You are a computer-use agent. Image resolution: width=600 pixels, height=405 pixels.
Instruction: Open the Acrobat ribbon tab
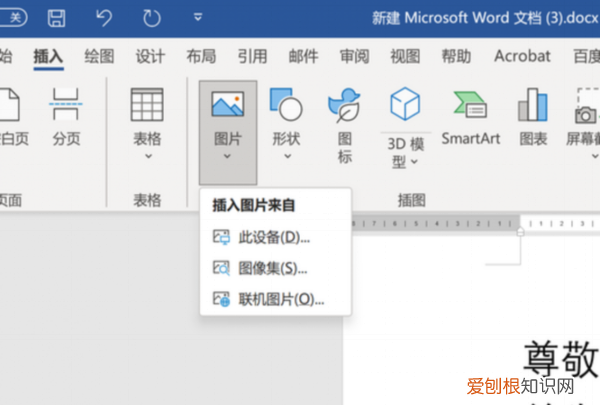click(x=522, y=56)
